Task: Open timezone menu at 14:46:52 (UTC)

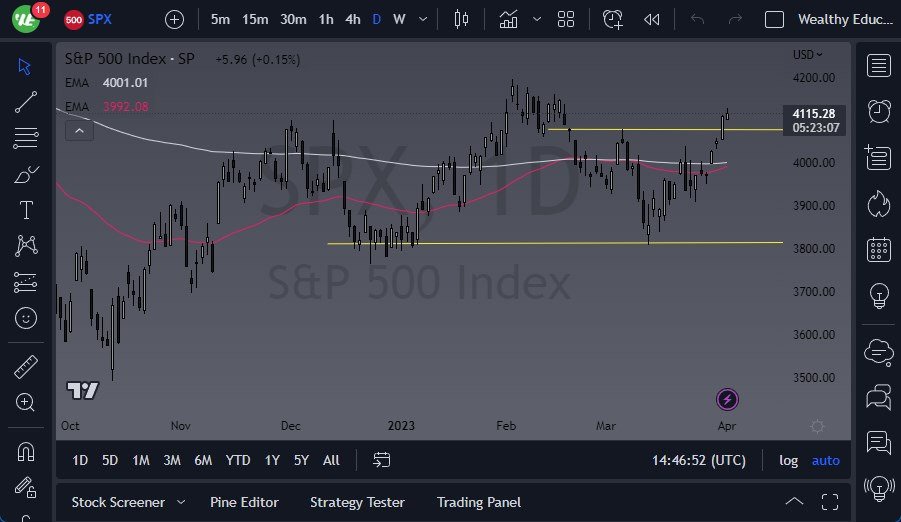Action: pos(699,460)
